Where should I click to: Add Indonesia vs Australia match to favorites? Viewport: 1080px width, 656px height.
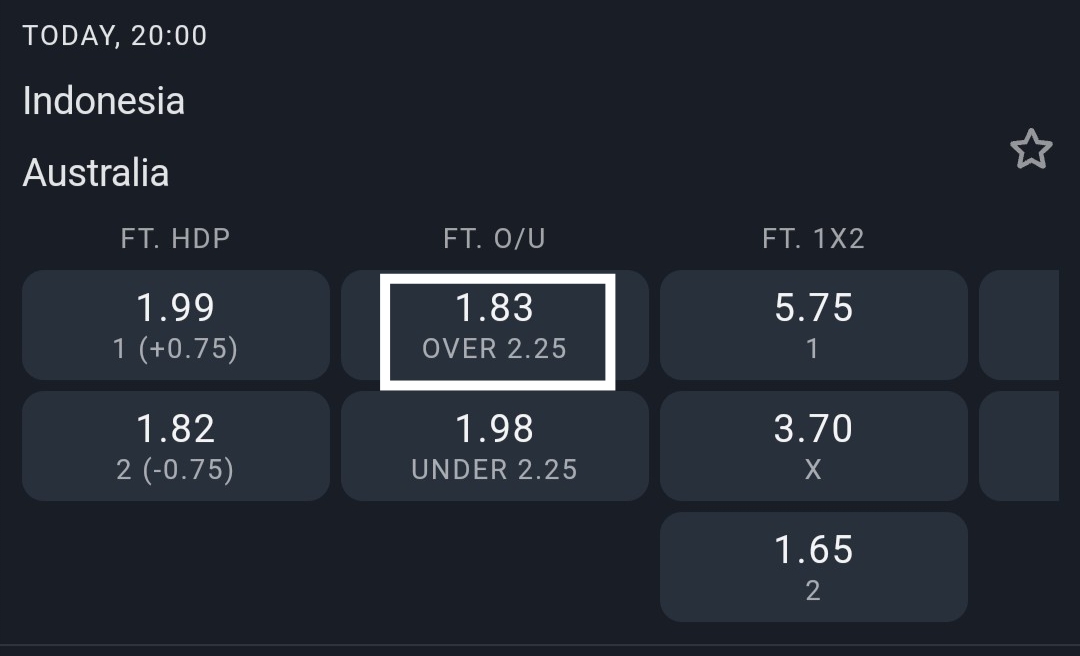point(1031,150)
